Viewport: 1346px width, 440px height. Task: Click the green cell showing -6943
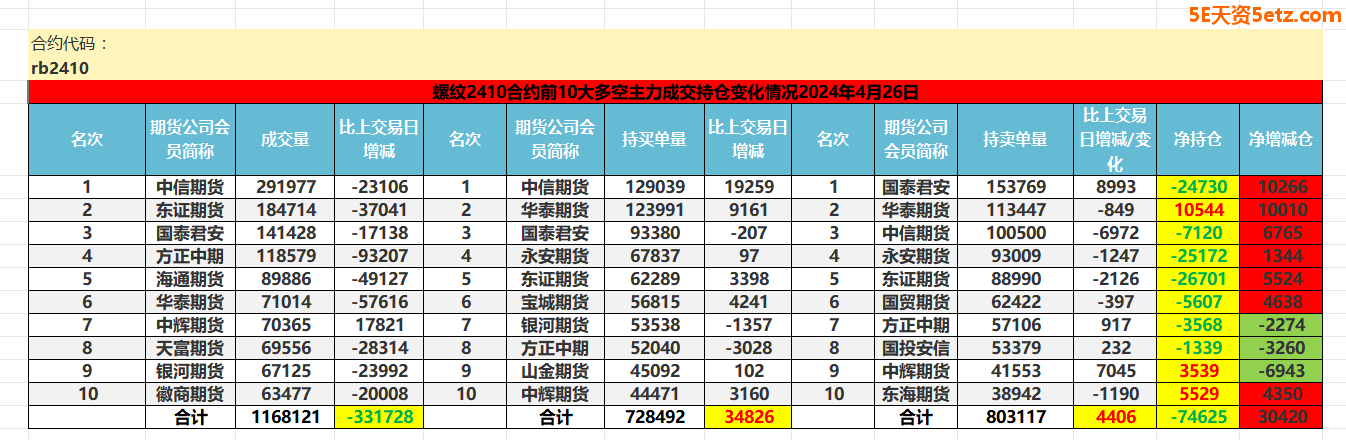1280,371
